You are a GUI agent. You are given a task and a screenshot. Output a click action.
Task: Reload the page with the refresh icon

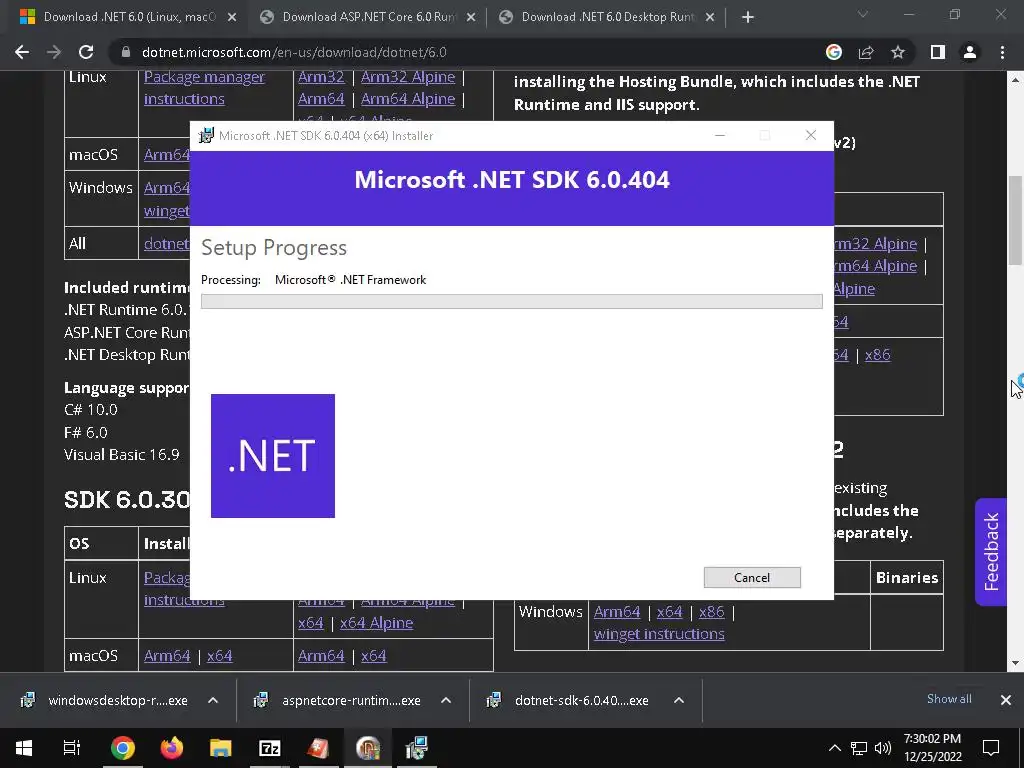coord(86,52)
